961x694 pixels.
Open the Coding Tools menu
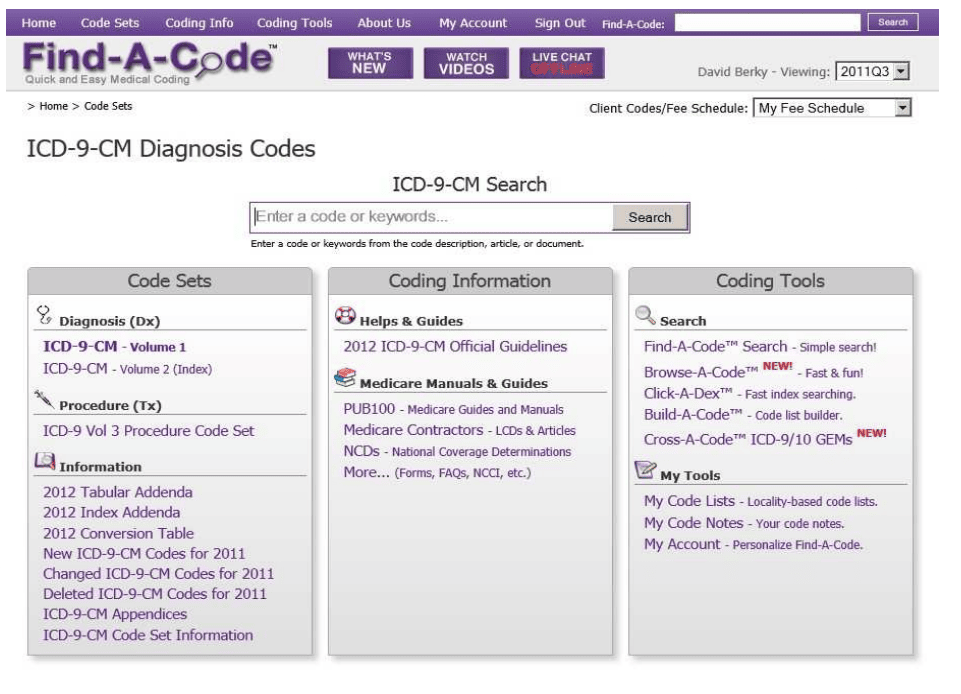[x=294, y=23]
